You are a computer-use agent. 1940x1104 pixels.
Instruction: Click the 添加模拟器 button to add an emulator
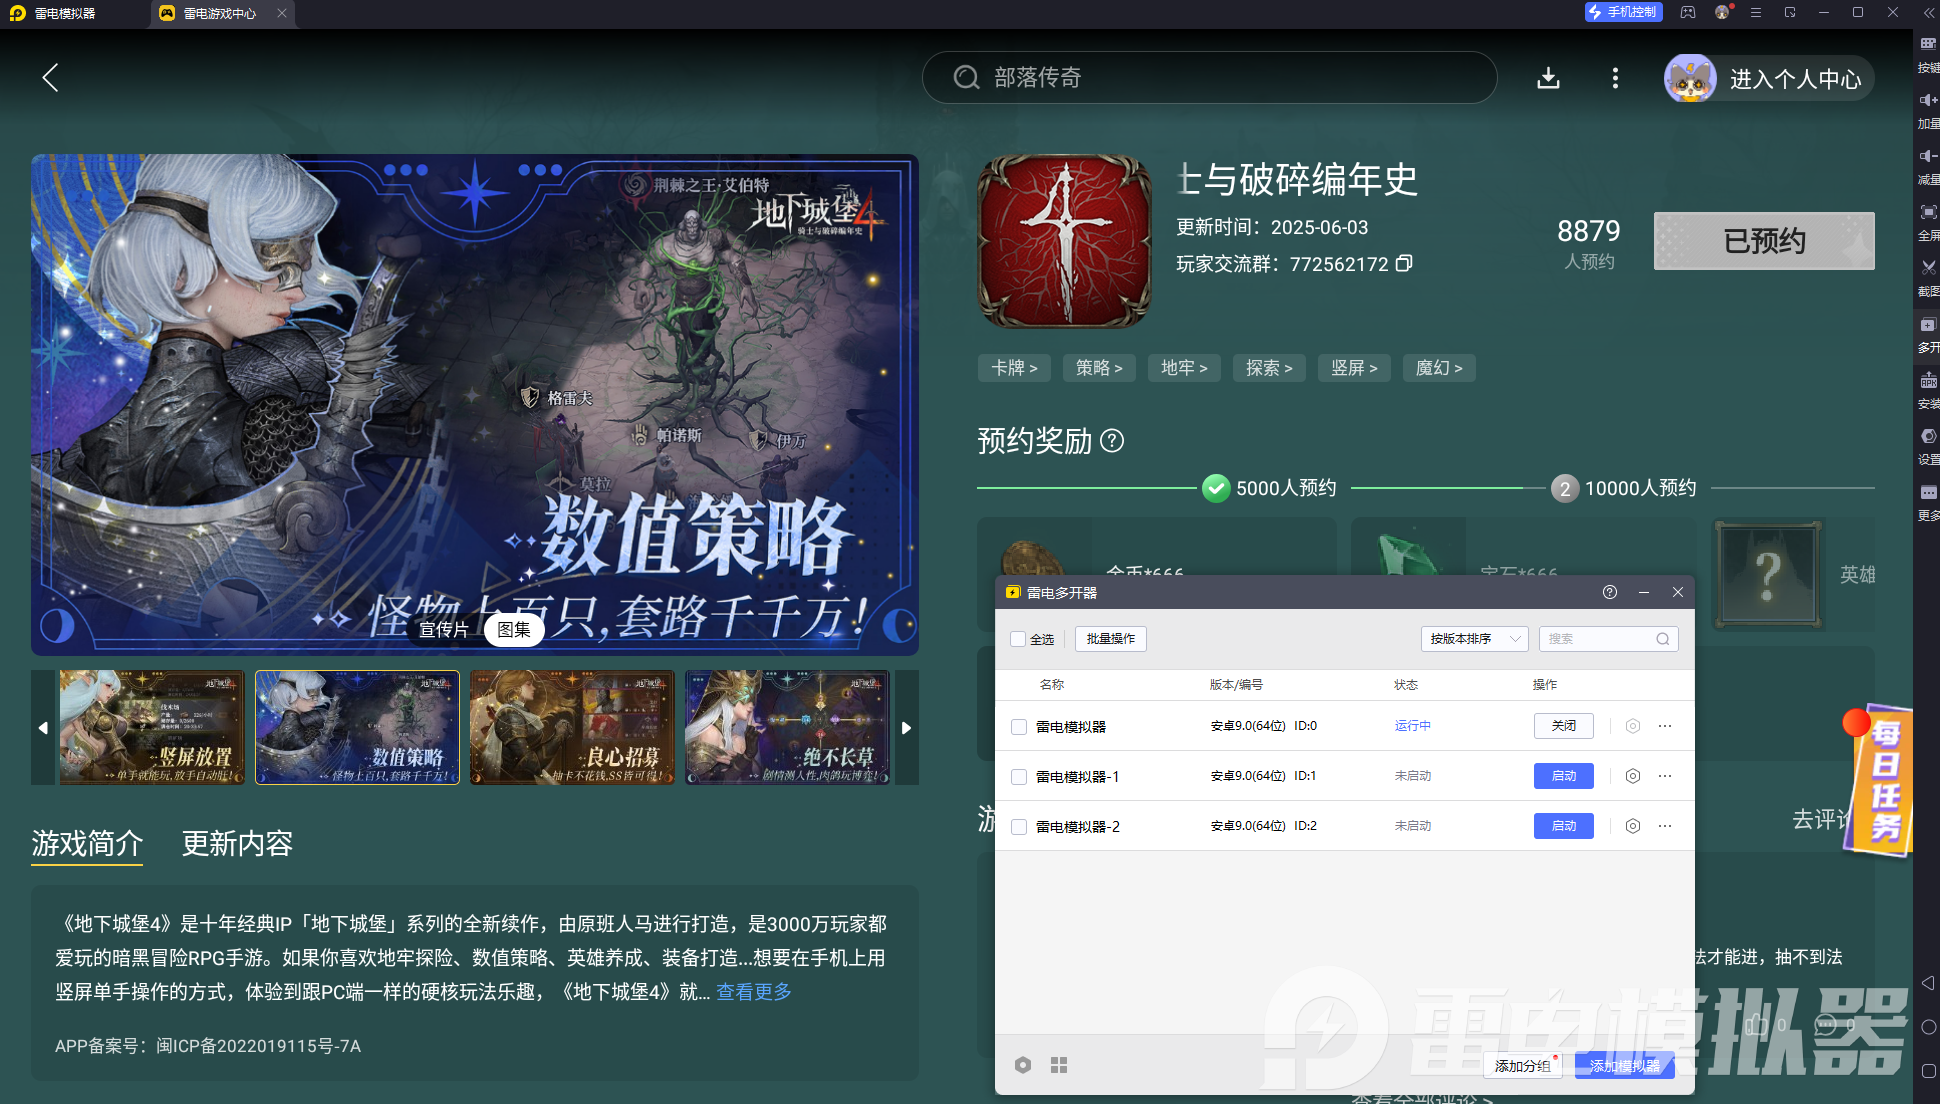pos(1625,1066)
